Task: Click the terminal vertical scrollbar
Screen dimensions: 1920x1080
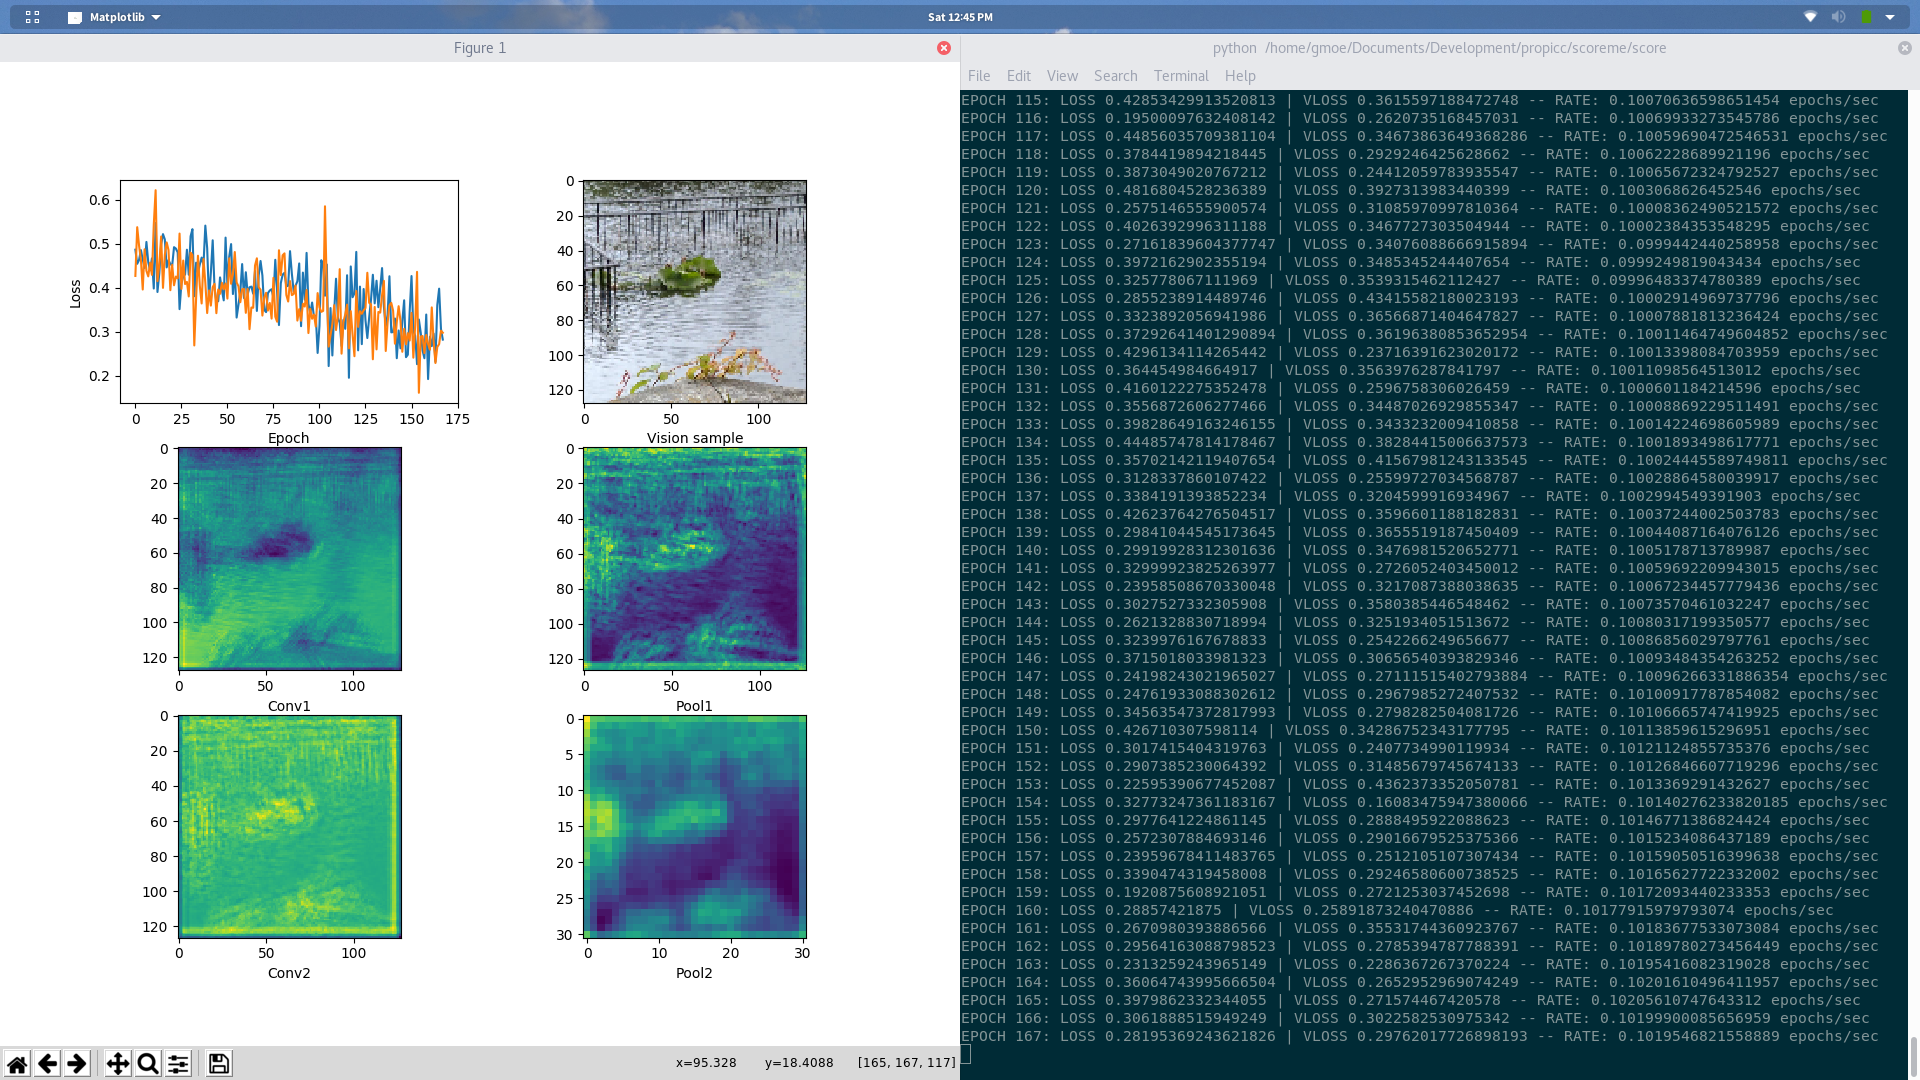Action: pyautogui.click(x=1913, y=1055)
